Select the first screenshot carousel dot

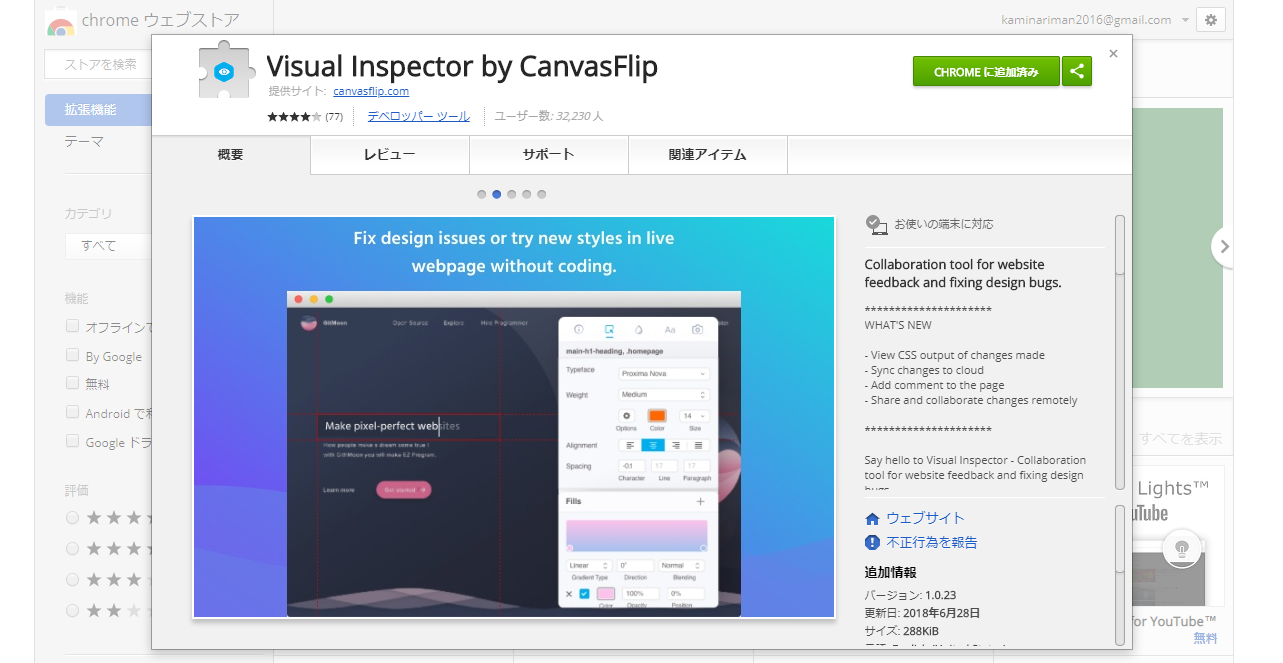pos(482,194)
